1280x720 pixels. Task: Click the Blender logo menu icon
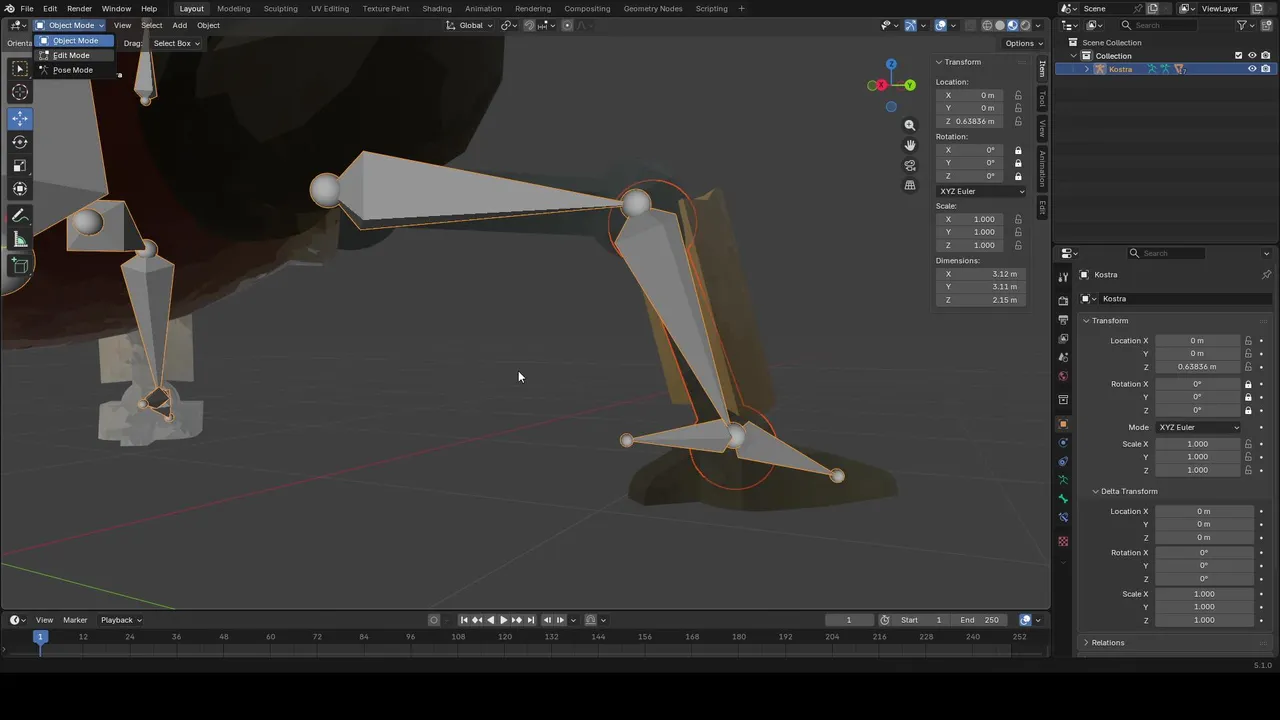coord(8,8)
